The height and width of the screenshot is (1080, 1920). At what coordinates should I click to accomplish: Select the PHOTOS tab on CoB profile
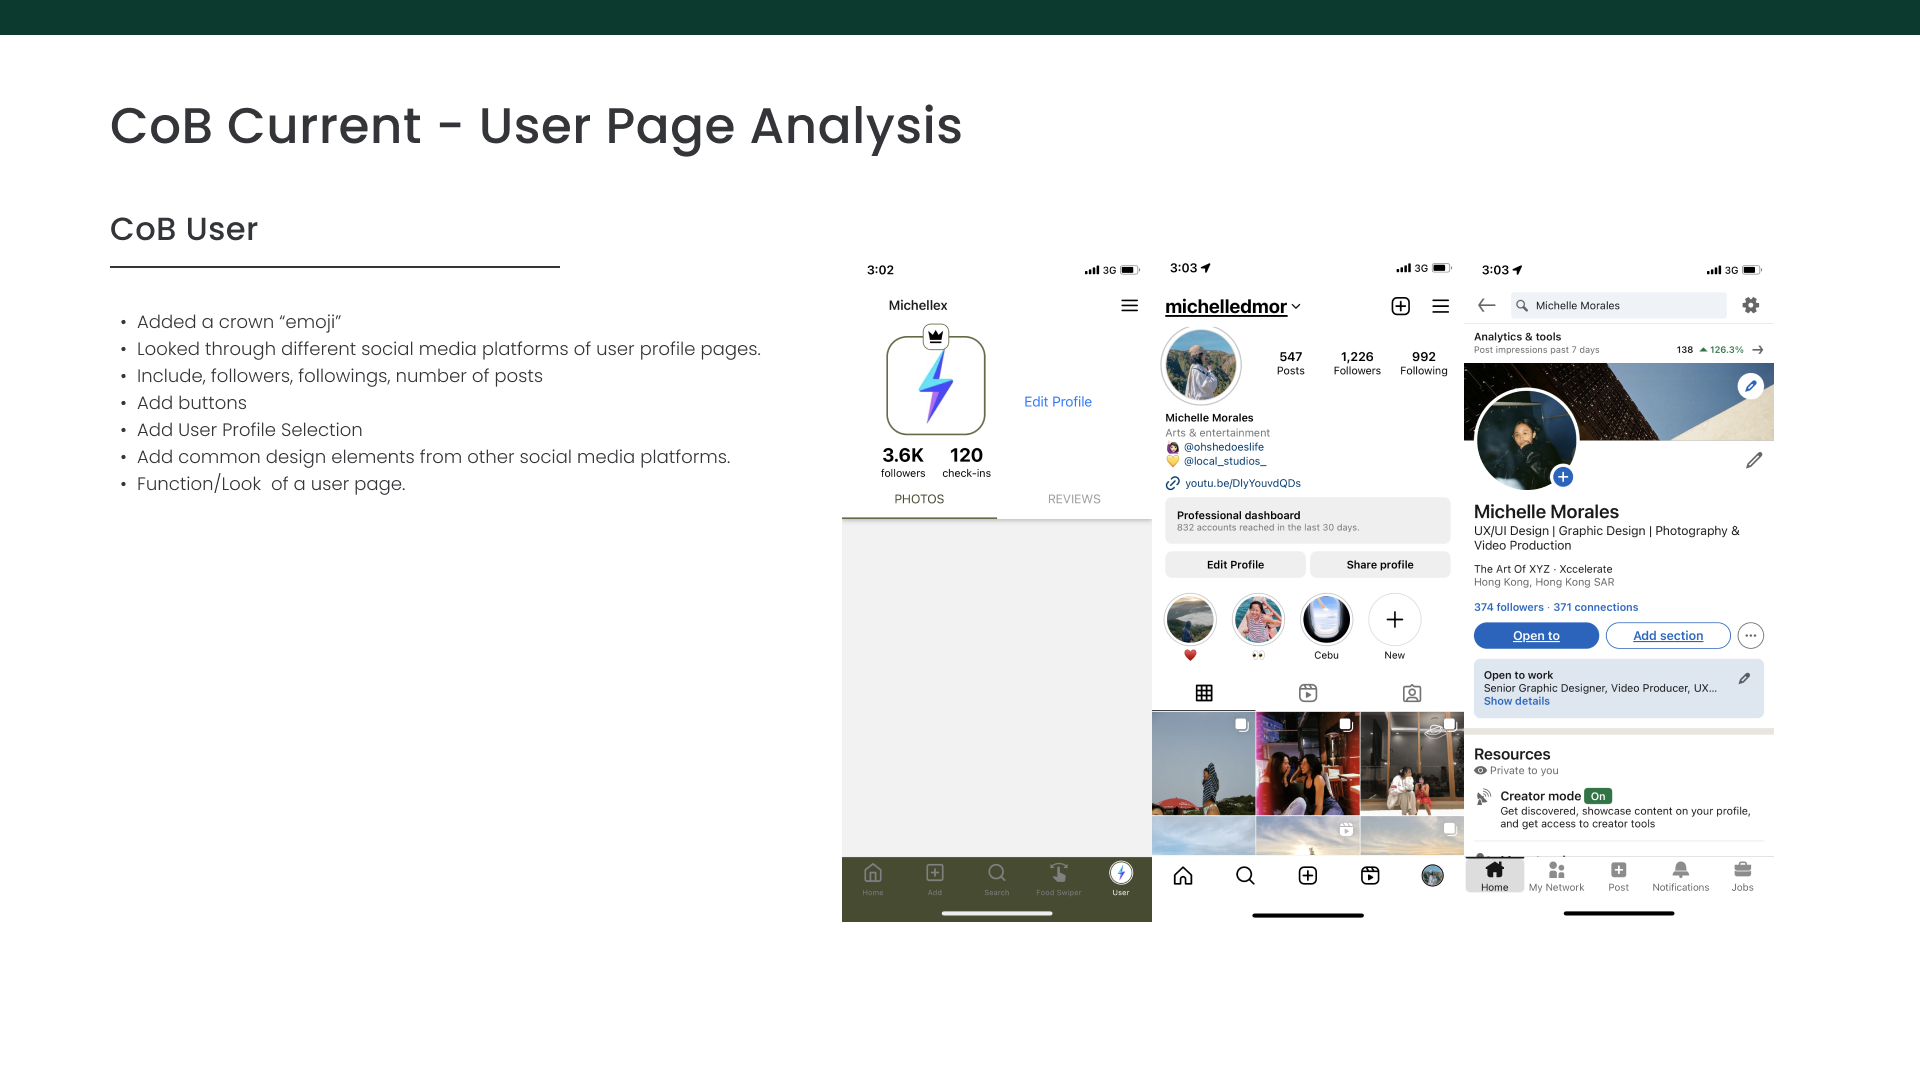[918, 499]
